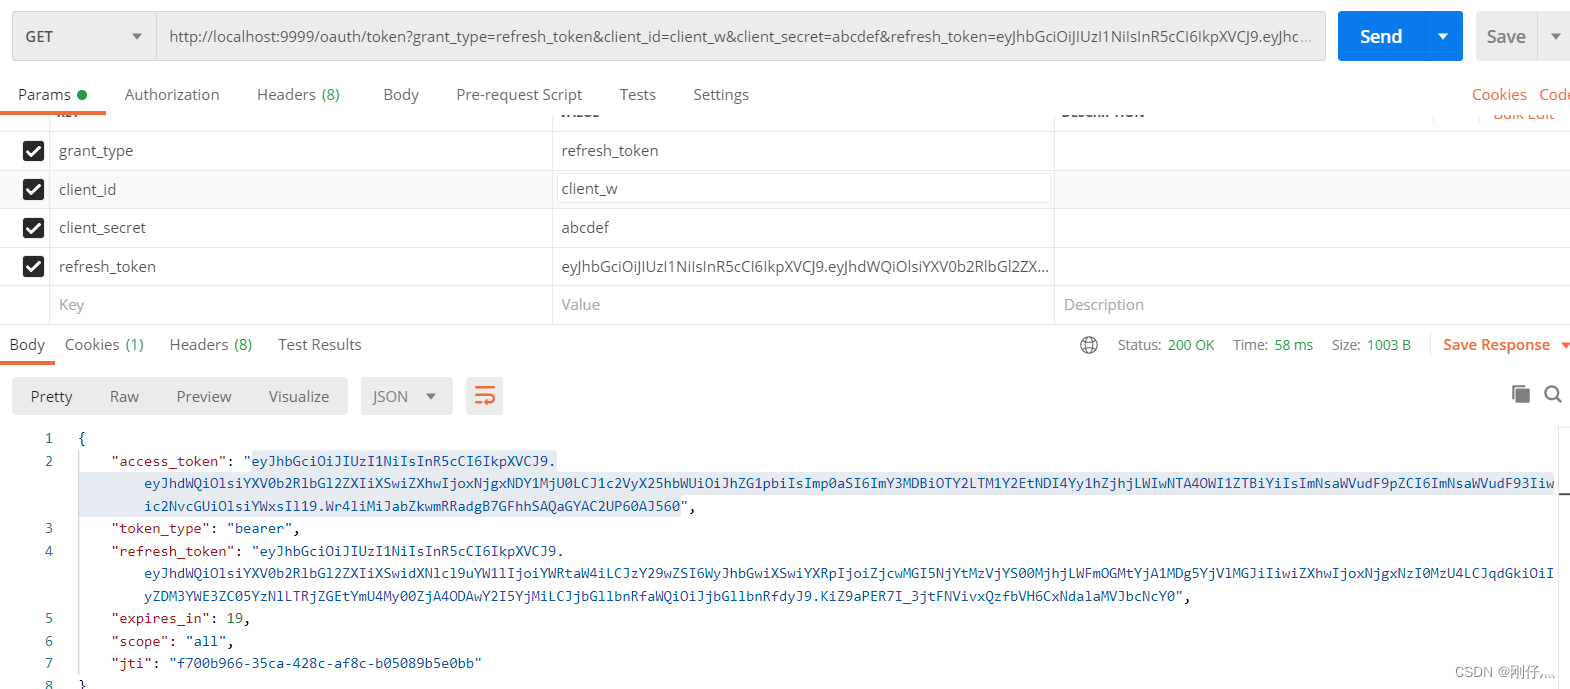Click the client_id key cell

(x=300, y=189)
